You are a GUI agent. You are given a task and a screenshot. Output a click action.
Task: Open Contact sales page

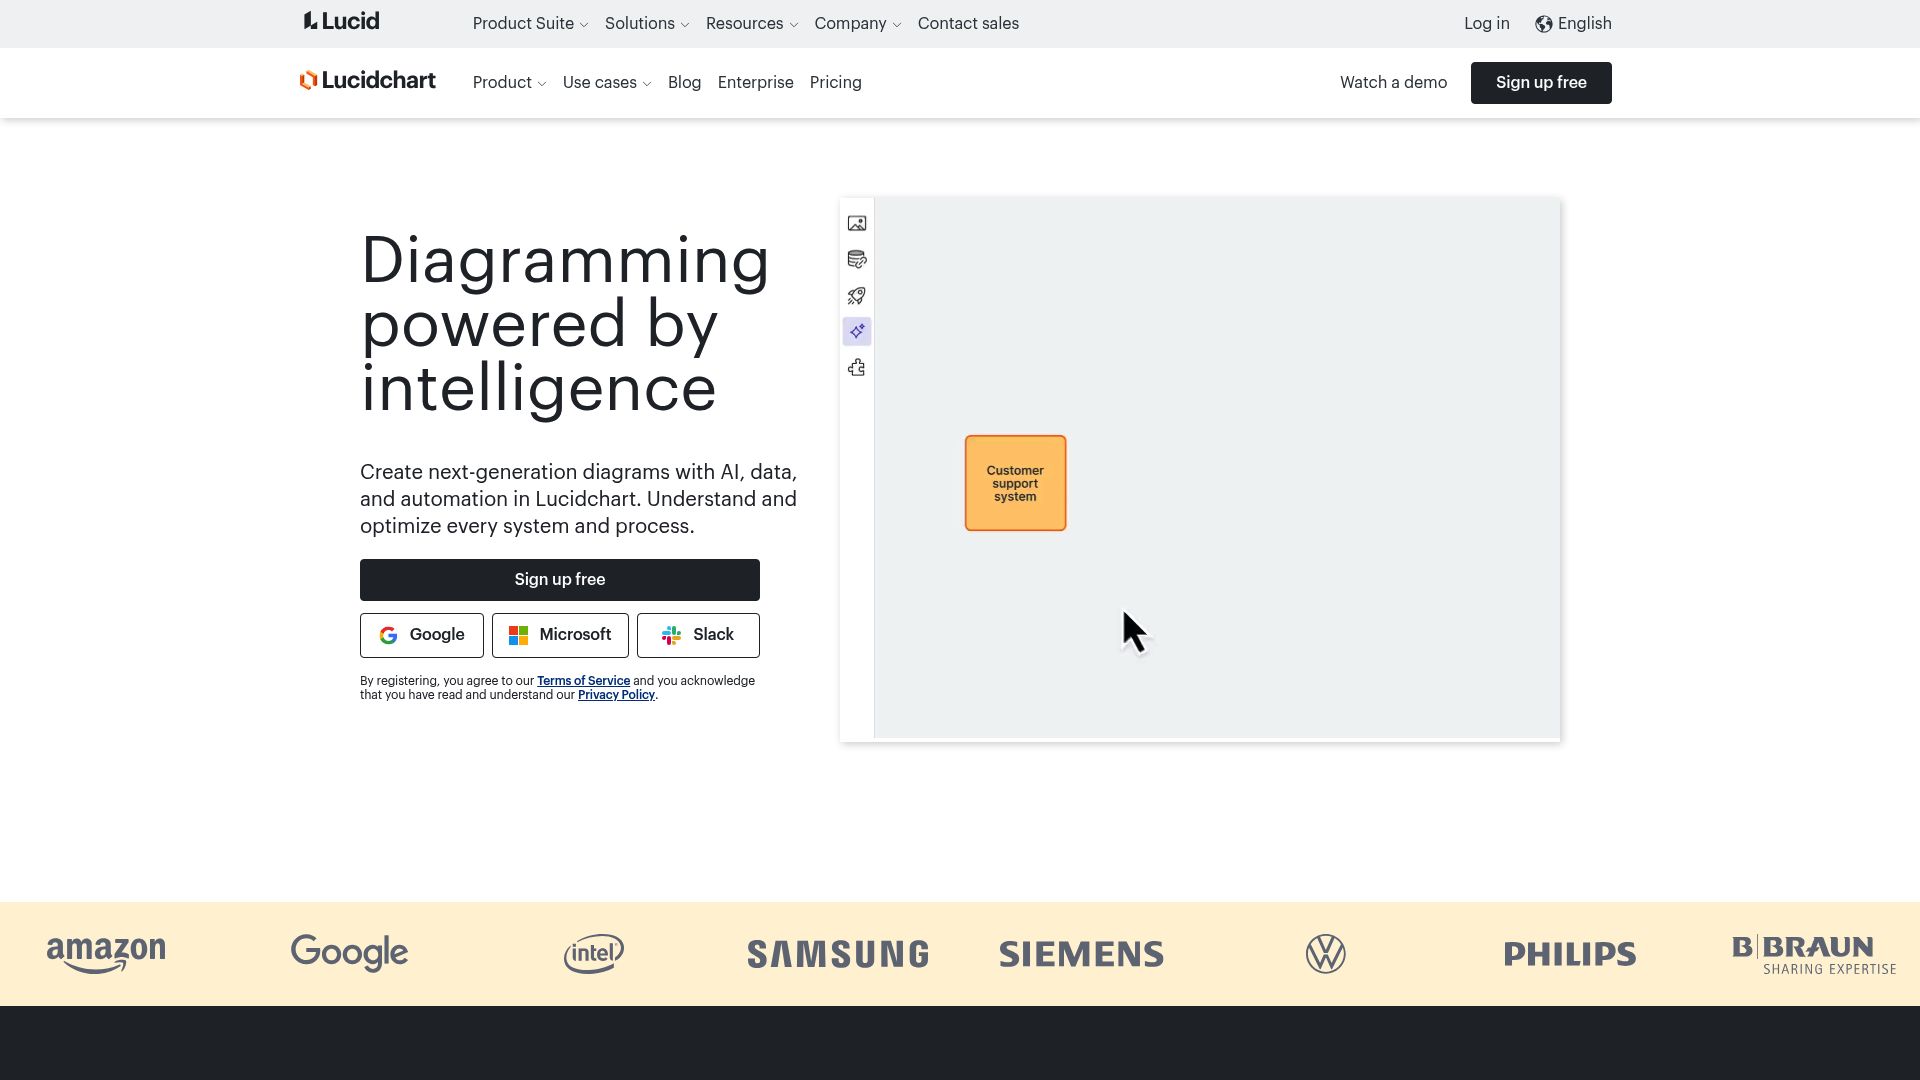point(968,23)
